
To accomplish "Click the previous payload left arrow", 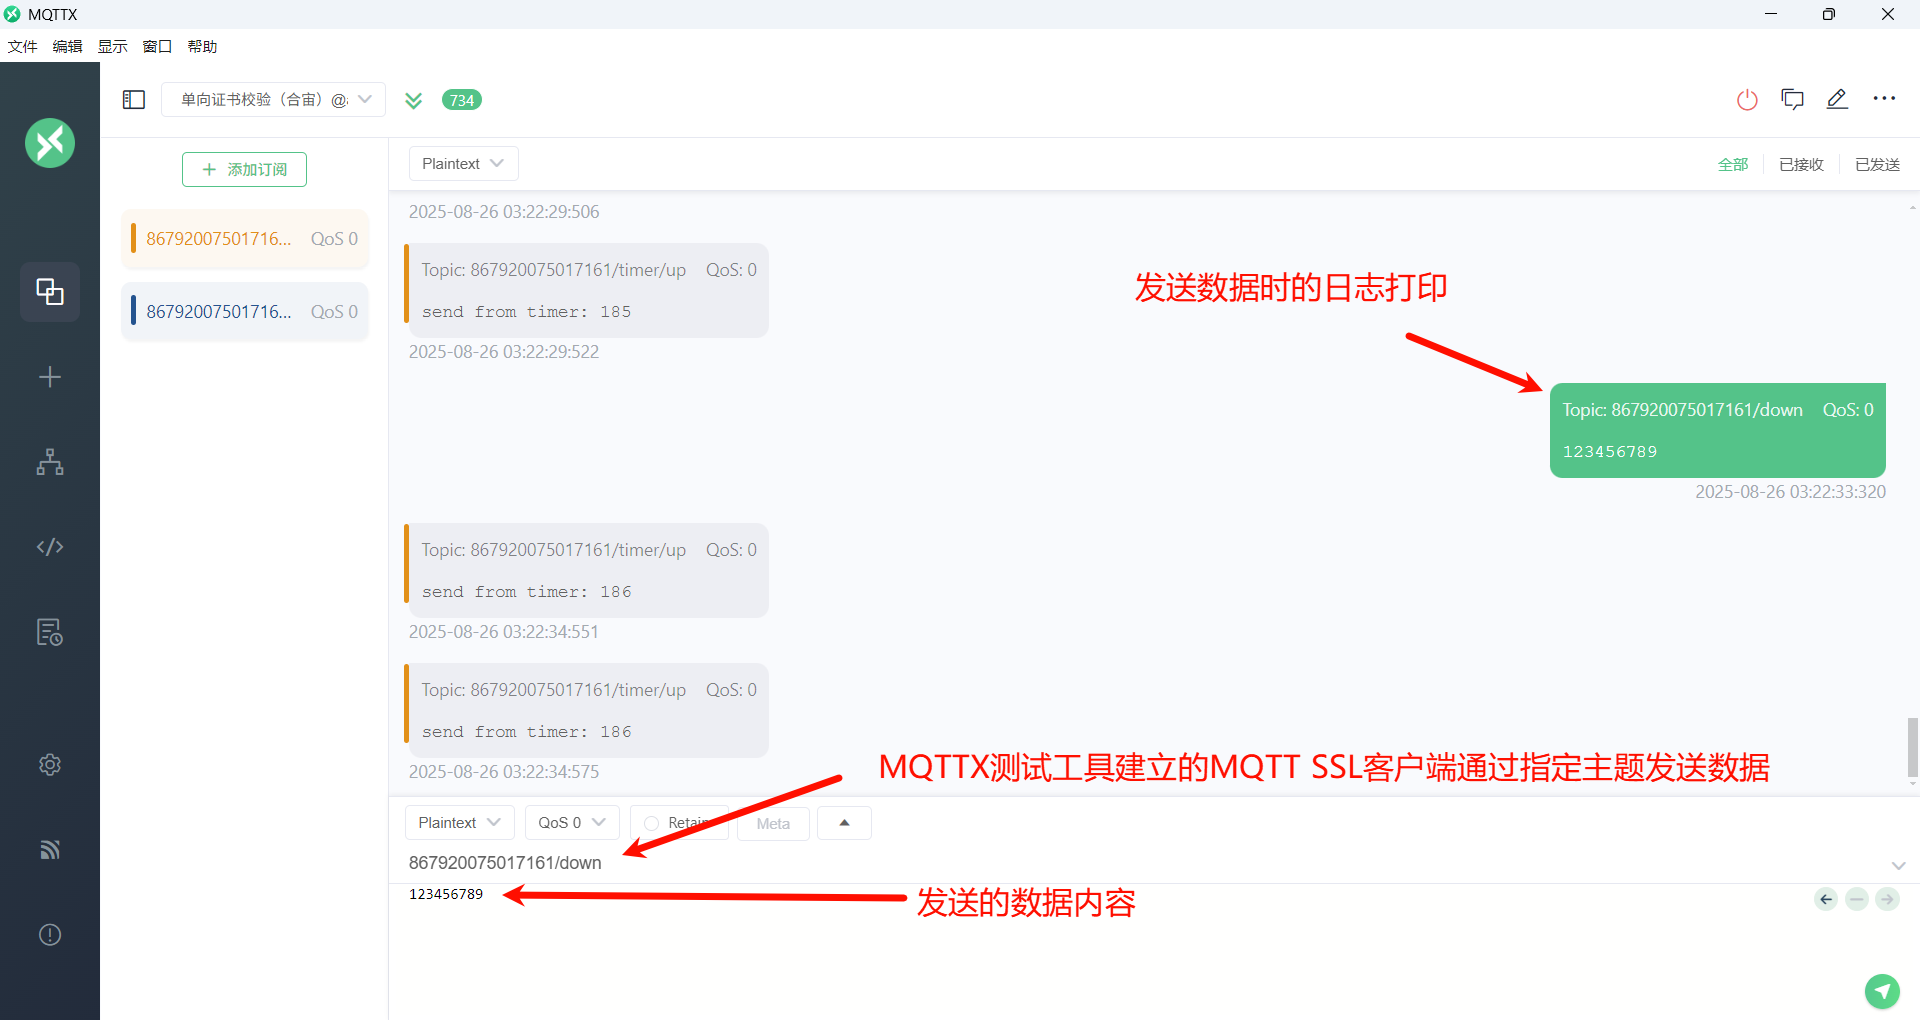I will tap(1826, 899).
